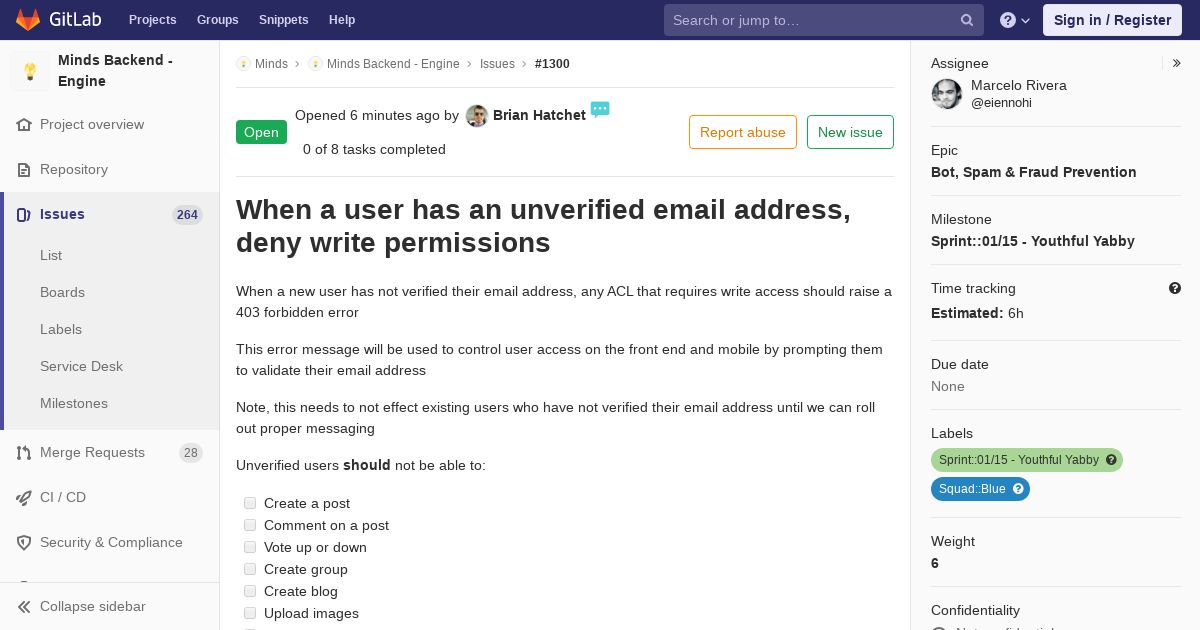Image resolution: width=1200 pixels, height=630 pixels.
Task: Check the Vote up or down task
Action: pyautogui.click(x=250, y=547)
